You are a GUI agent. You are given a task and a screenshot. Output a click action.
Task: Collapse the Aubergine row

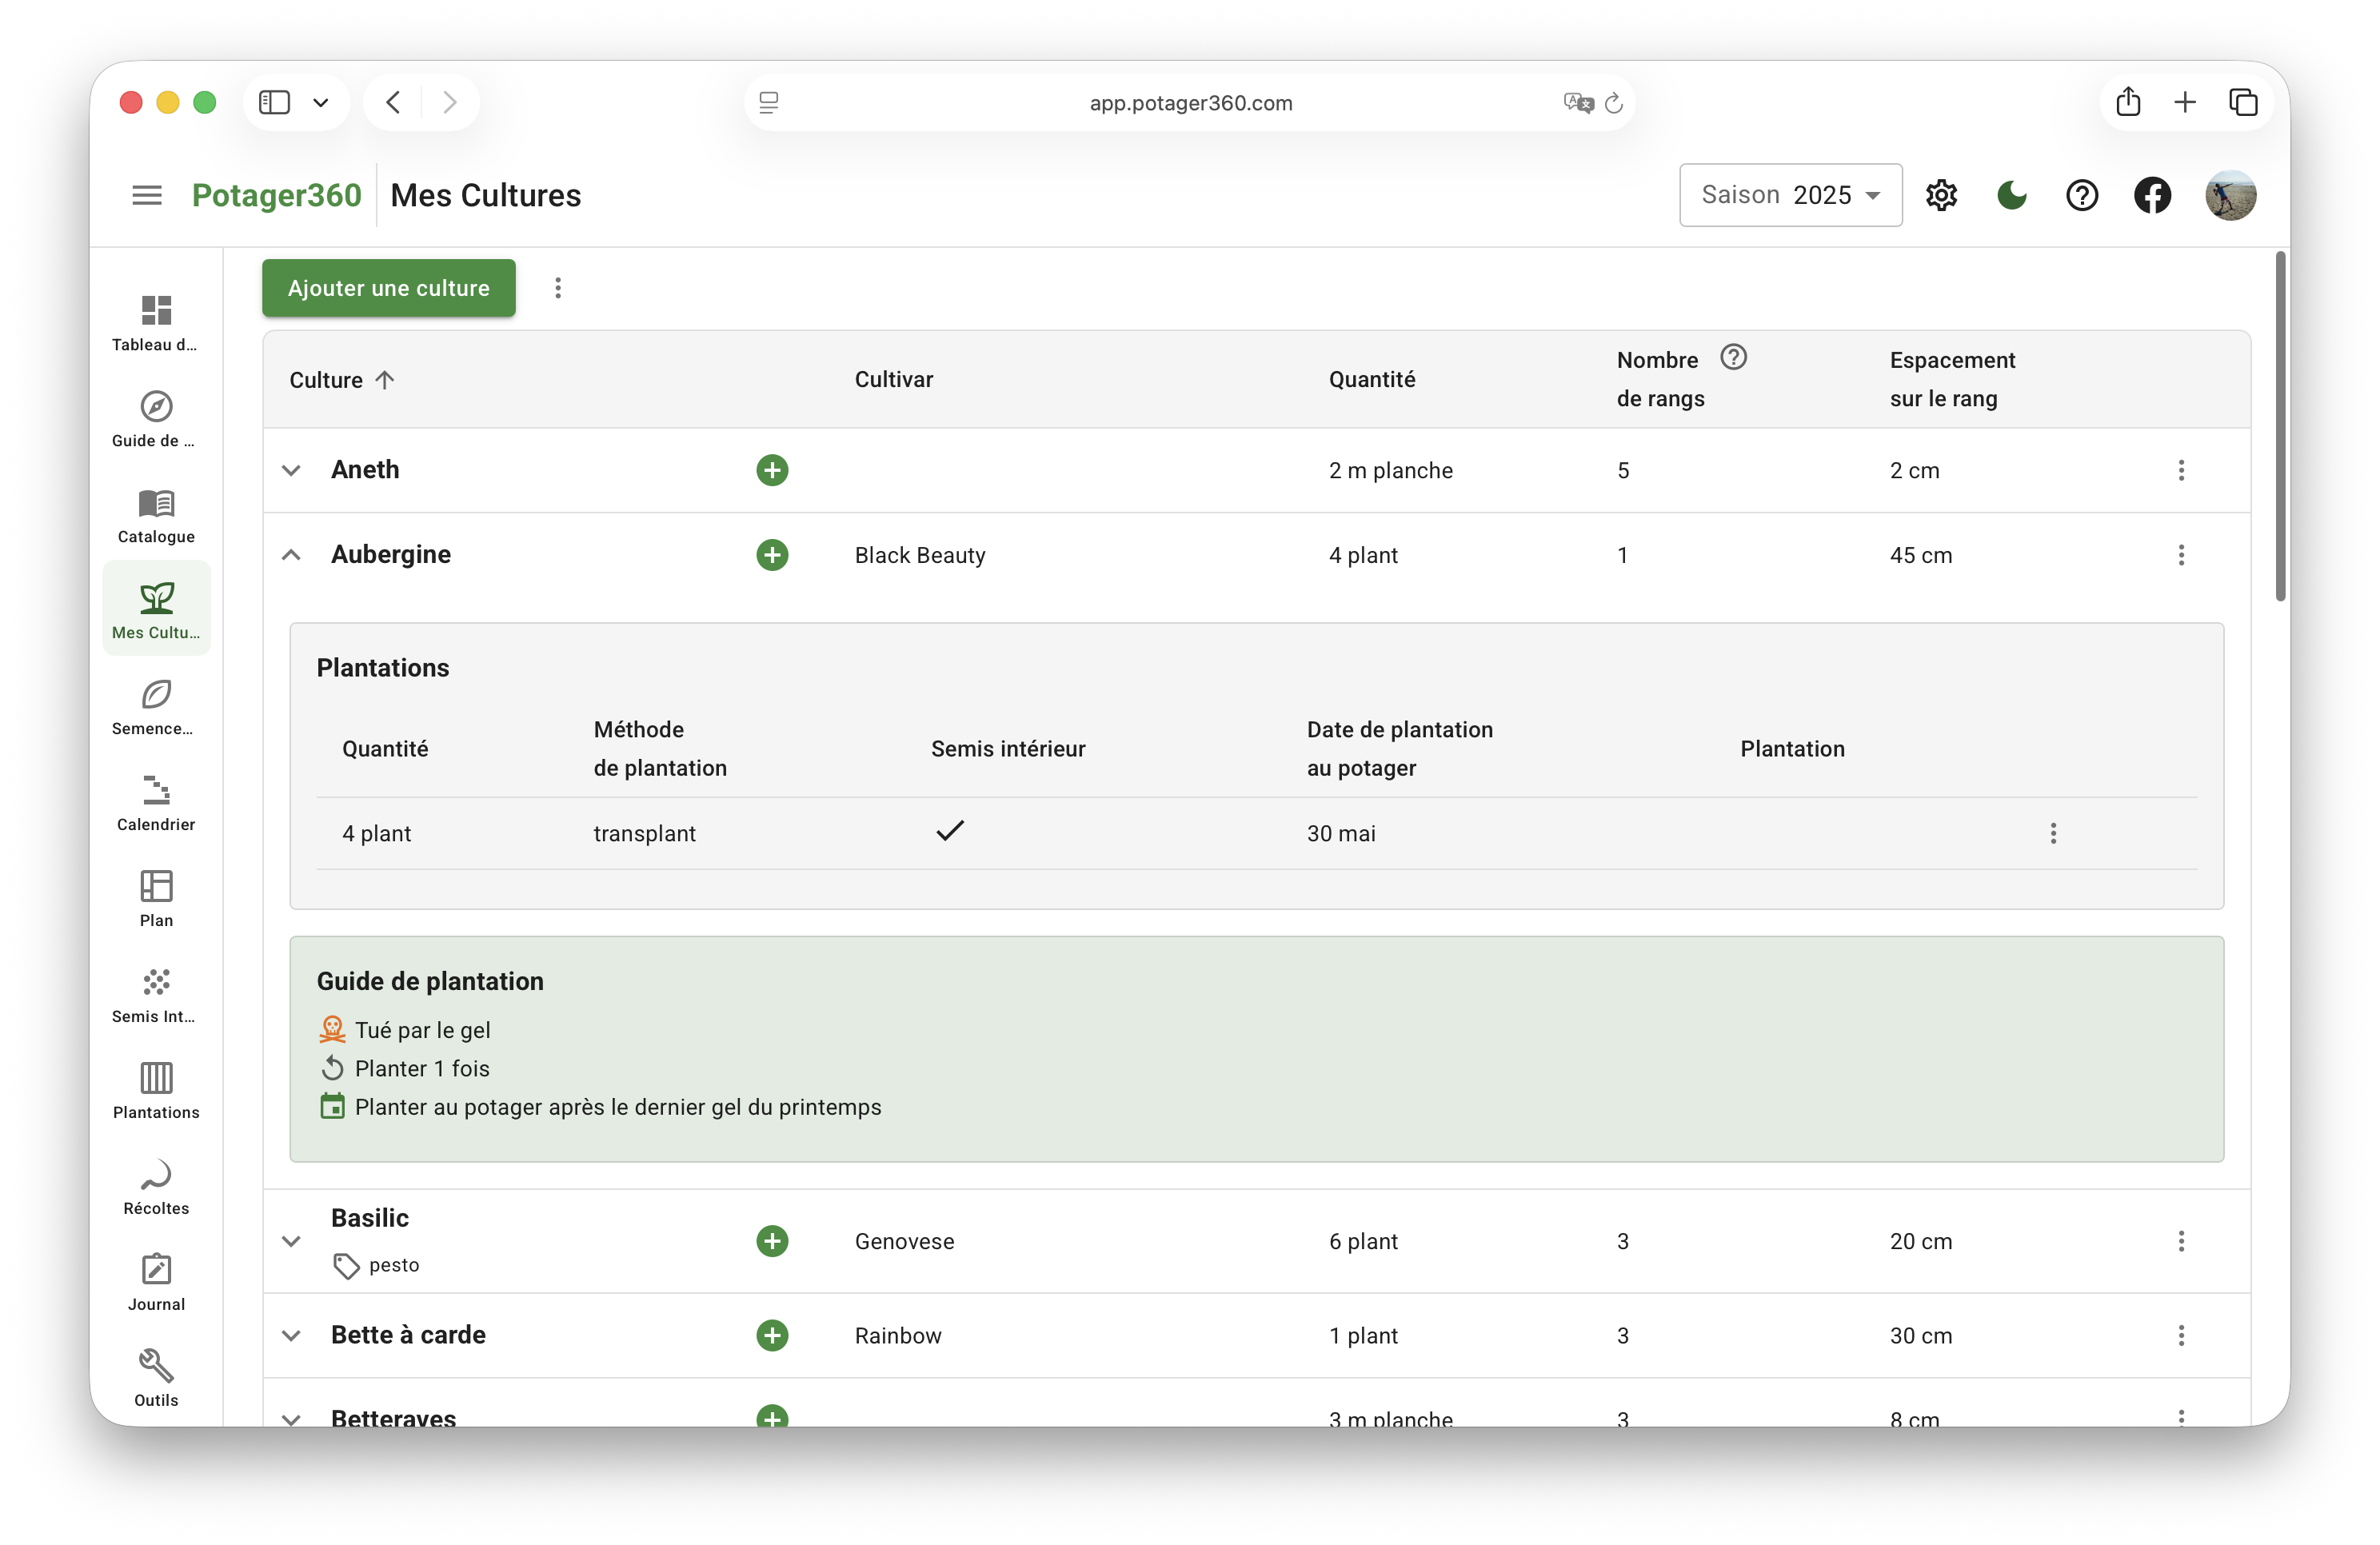pyautogui.click(x=291, y=555)
